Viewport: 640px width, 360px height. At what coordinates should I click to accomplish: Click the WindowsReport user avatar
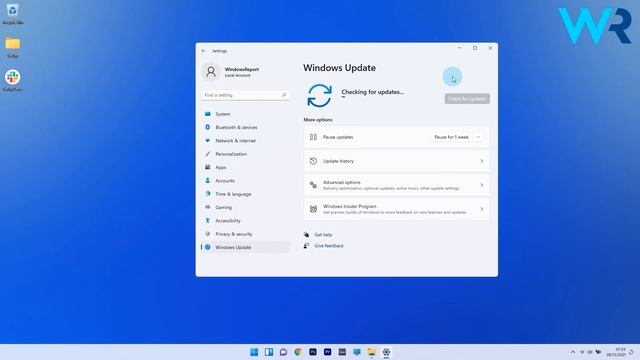click(211, 72)
